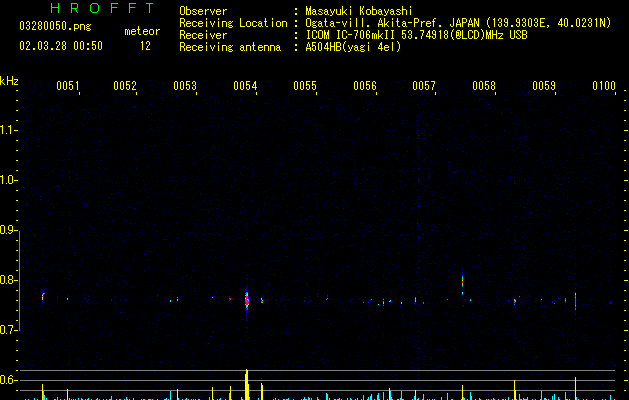This screenshot has height=400, width=629.
Task: Click the kHz axis unit label
Action: (x=9, y=81)
